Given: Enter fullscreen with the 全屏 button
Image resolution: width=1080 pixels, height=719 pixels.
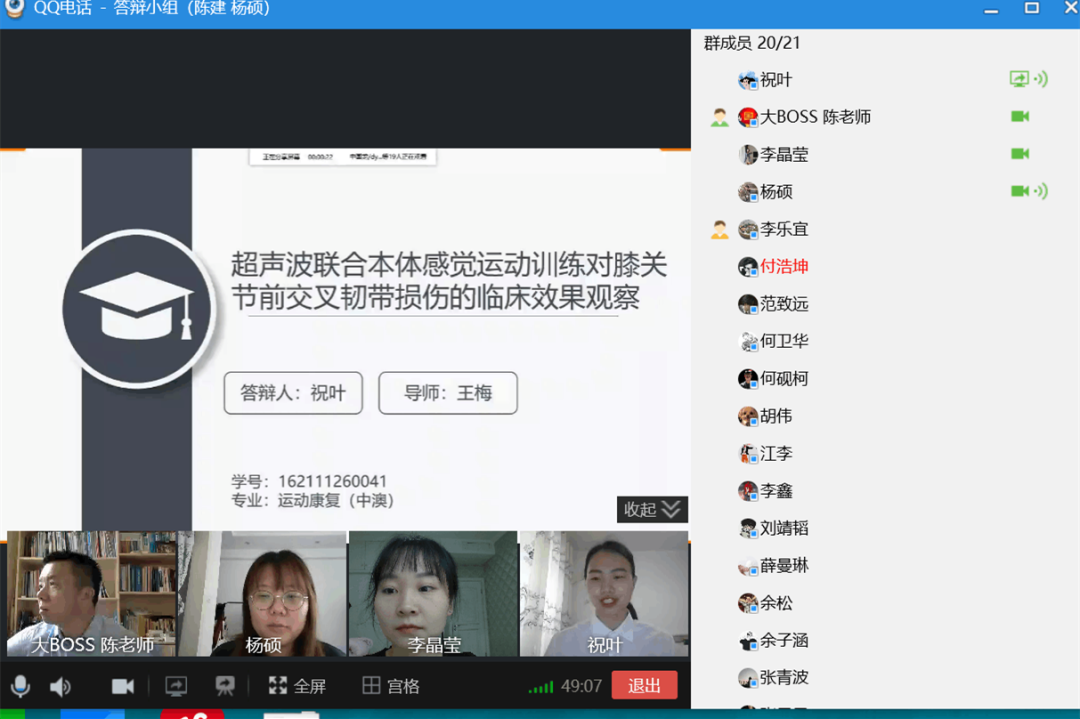Looking at the screenshot, I should tap(298, 686).
